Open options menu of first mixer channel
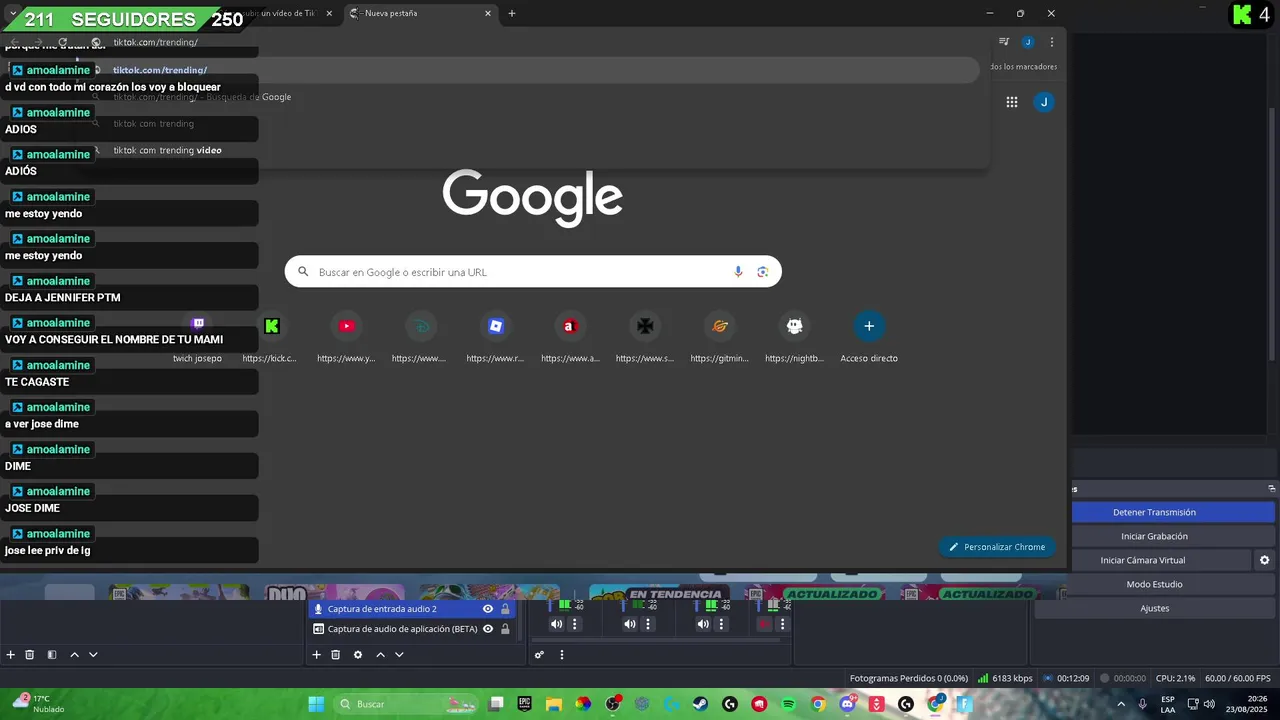Viewport: 1280px width, 720px height. click(x=574, y=624)
